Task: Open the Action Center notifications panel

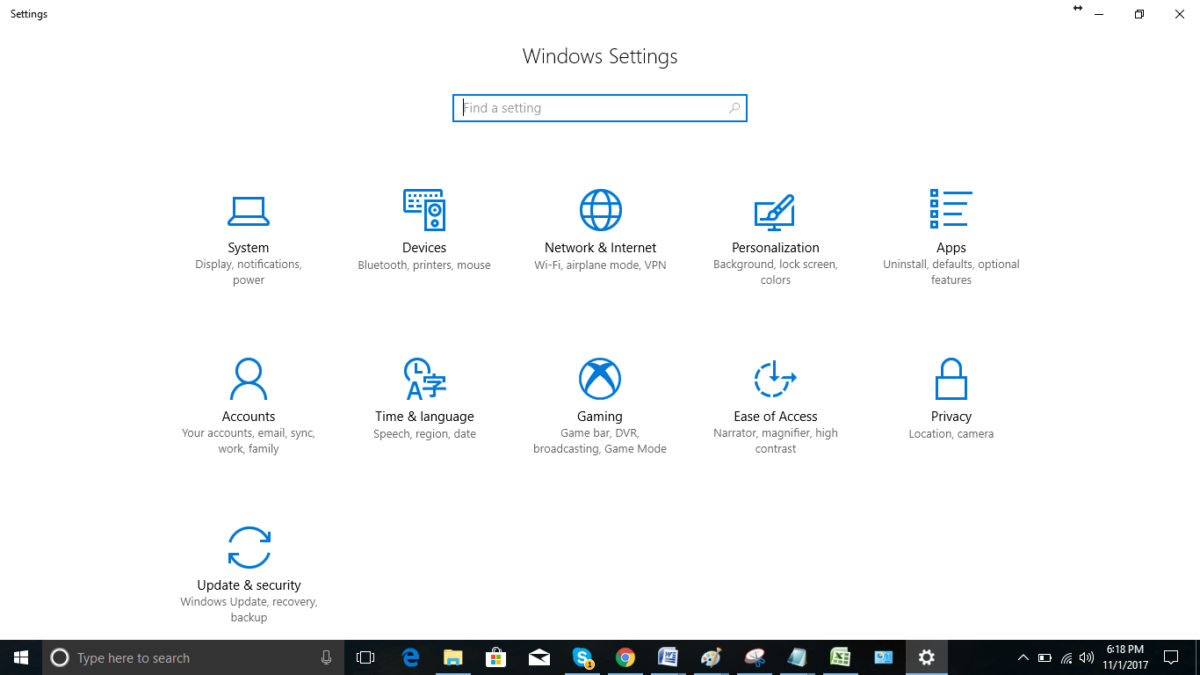Action: click(1171, 658)
